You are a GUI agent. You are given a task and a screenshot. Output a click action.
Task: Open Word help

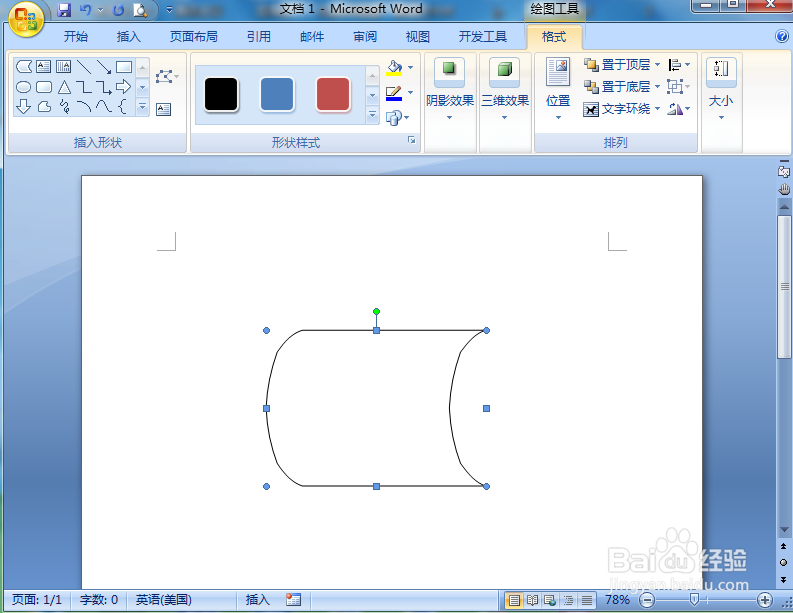click(781, 36)
